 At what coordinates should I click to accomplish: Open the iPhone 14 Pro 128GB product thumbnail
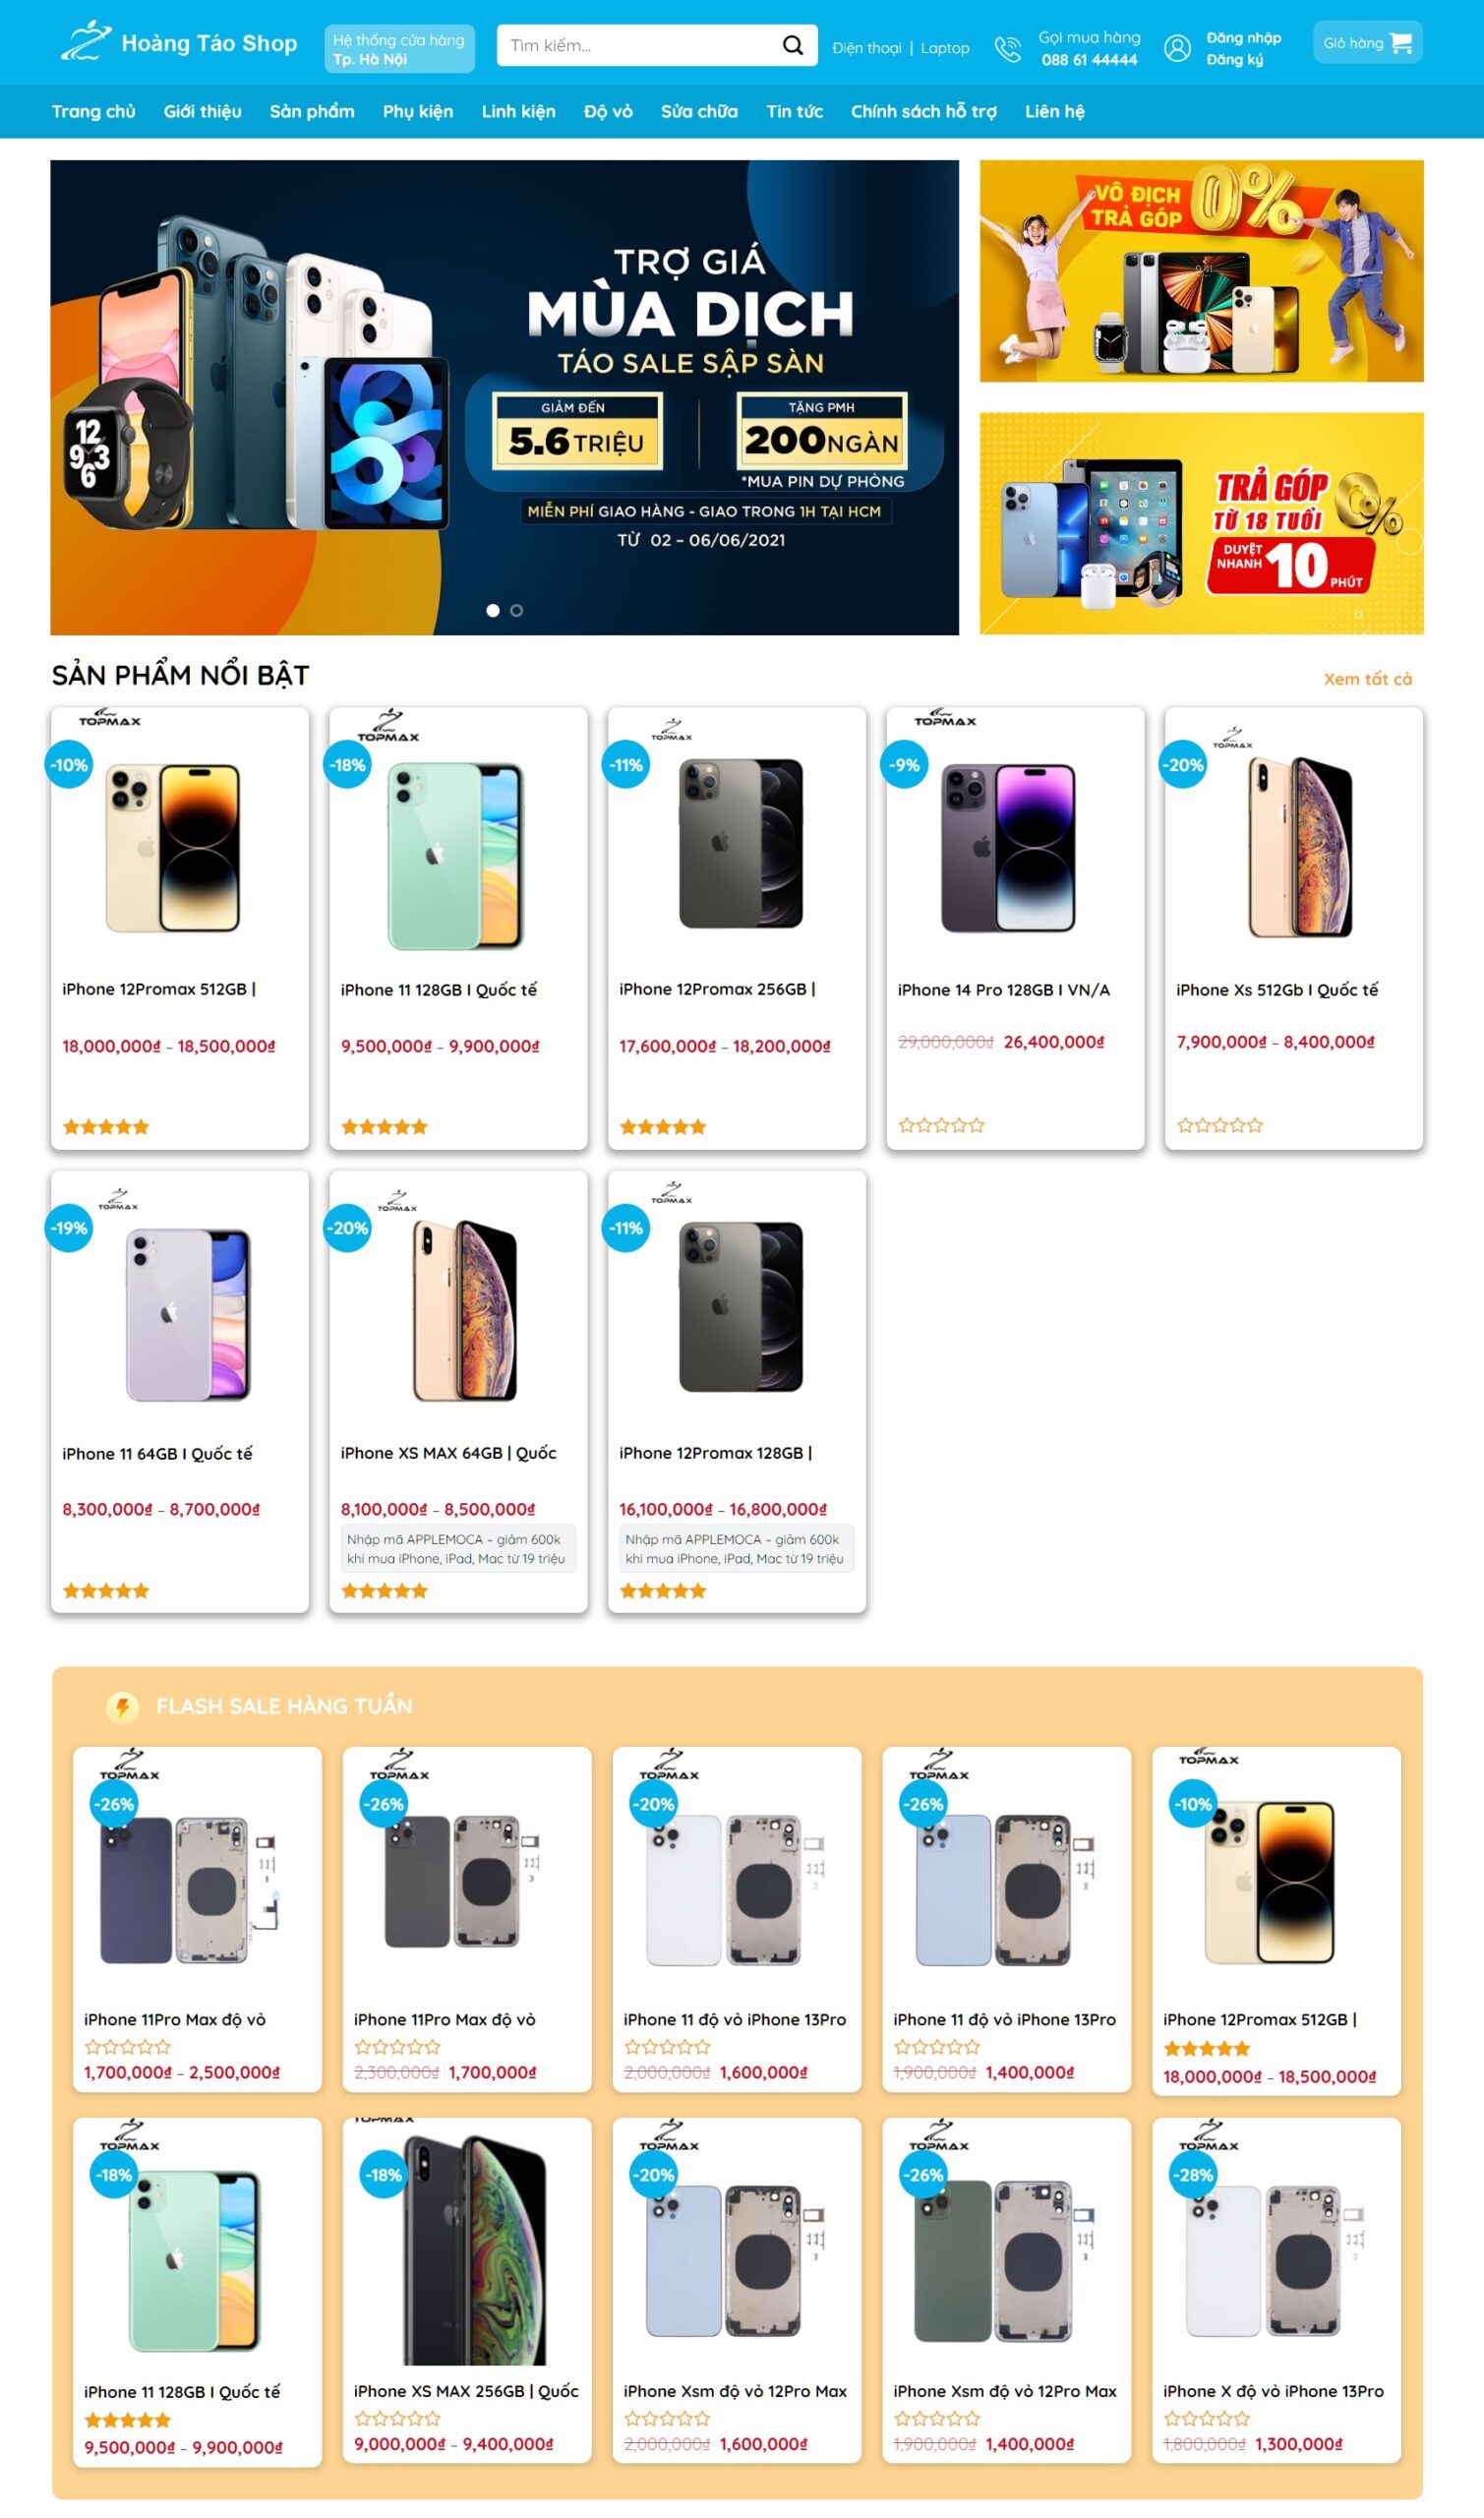[1007, 847]
